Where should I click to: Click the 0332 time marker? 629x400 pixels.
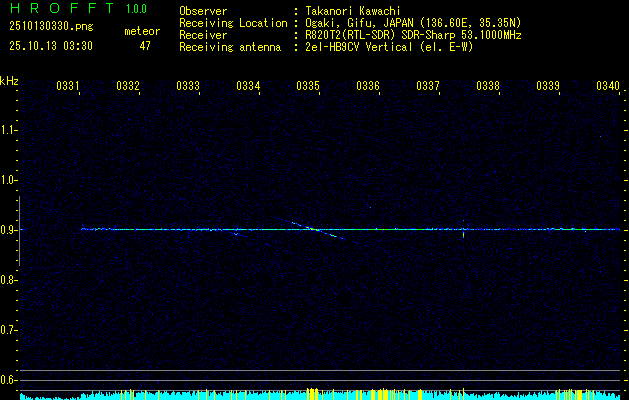(128, 86)
